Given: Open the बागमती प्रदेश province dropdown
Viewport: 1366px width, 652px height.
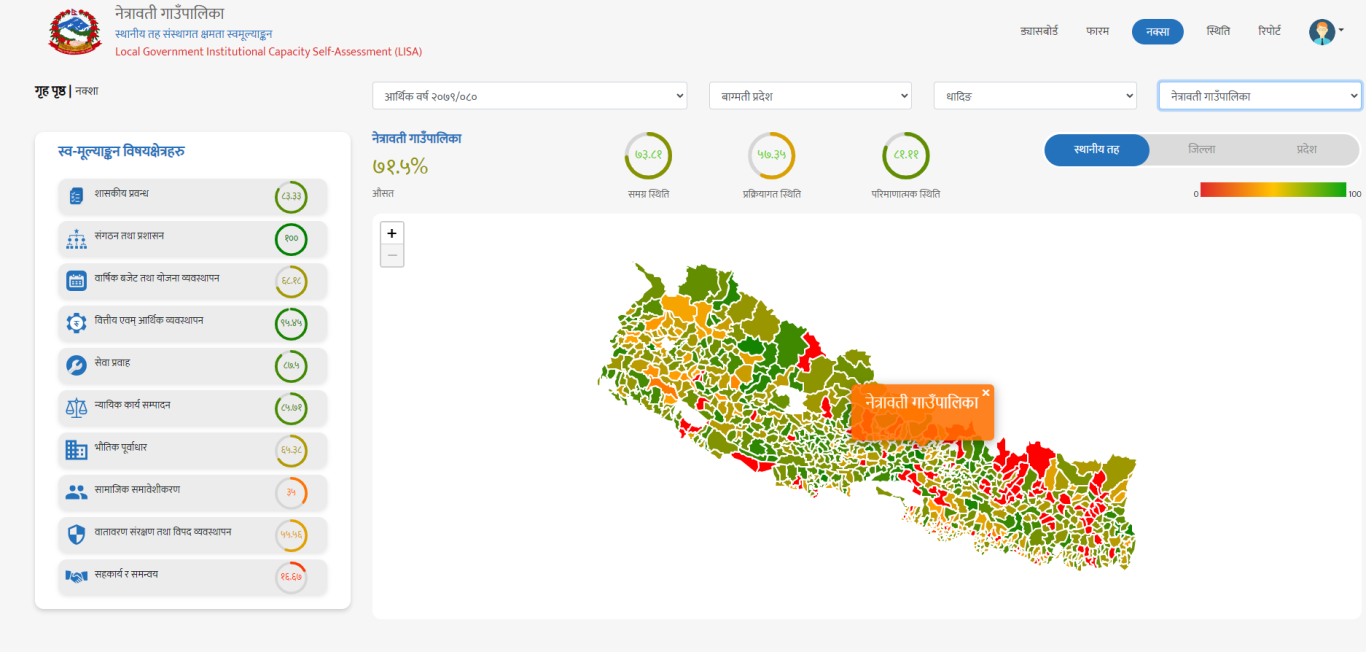Looking at the screenshot, I should [x=810, y=96].
